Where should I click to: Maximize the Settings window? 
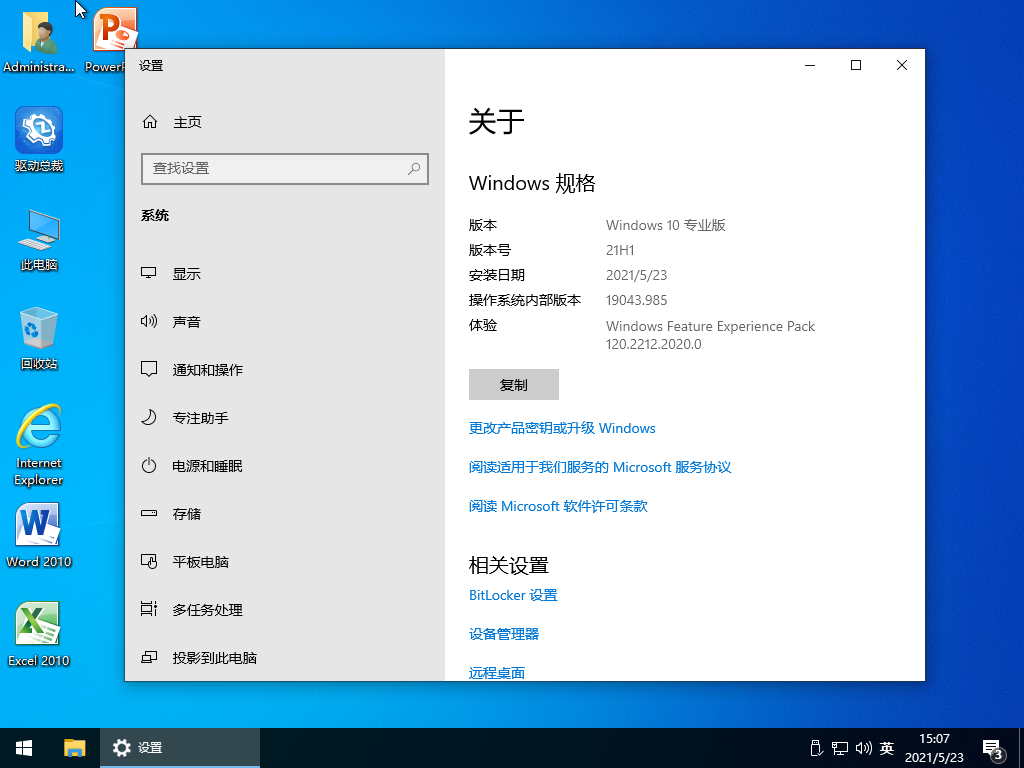tap(856, 65)
